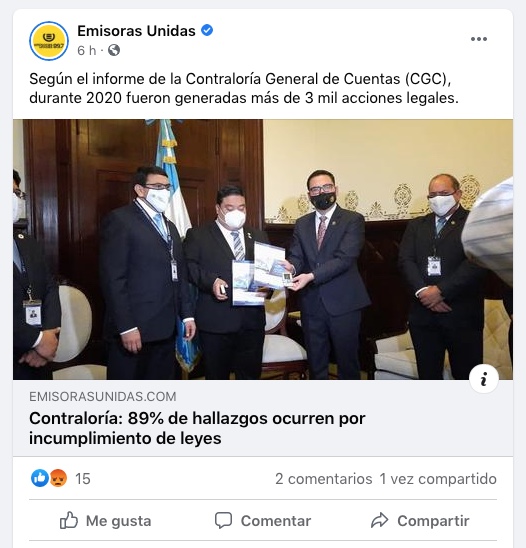526x548 pixels.
Task: Click the arrow icon for Compartir
Action: tap(380, 520)
